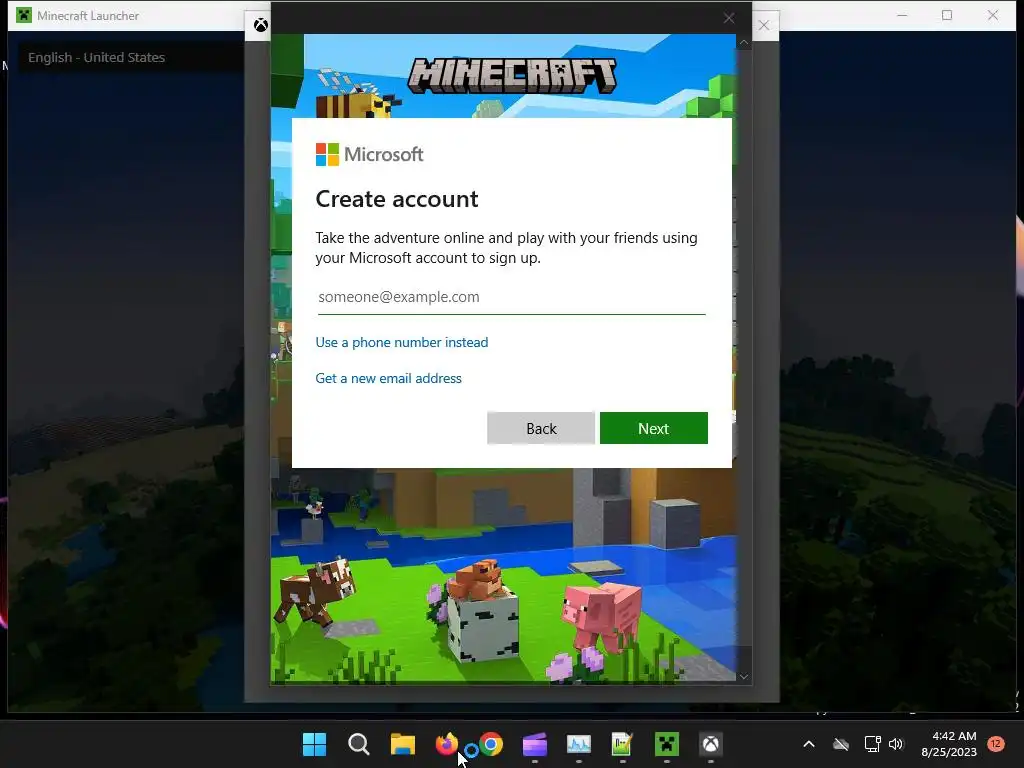The image size is (1024, 768).
Task: Click the Xbox logo on dialog corner
Action: pos(261,25)
